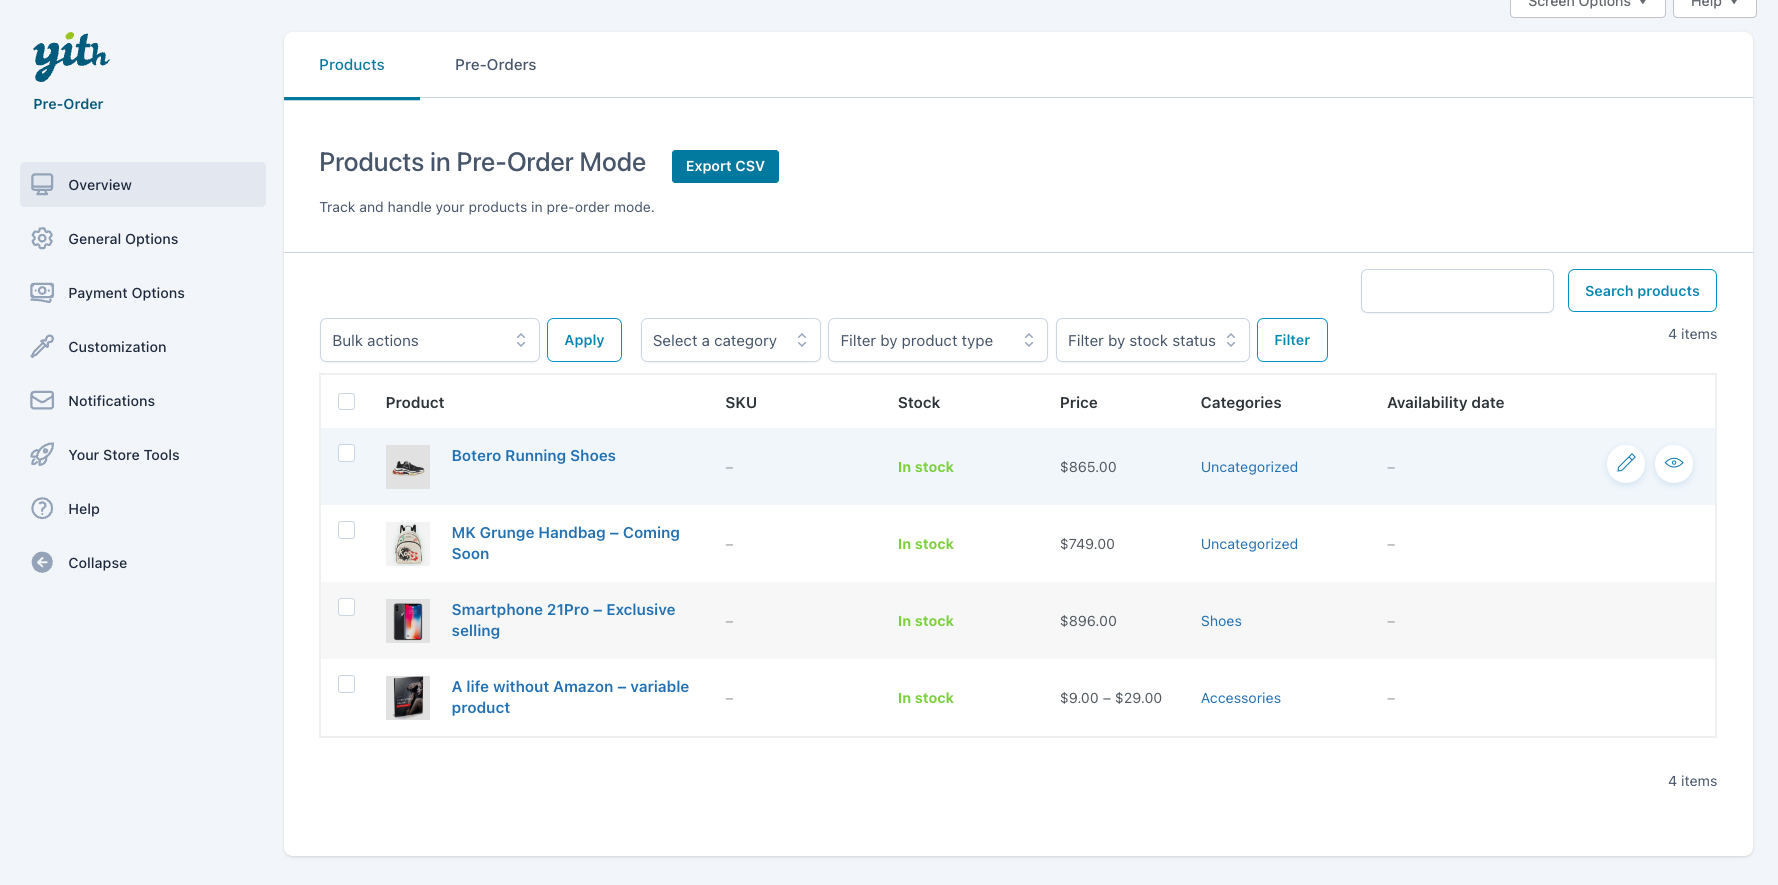
Task: Click the product search input field
Action: pos(1457,291)
